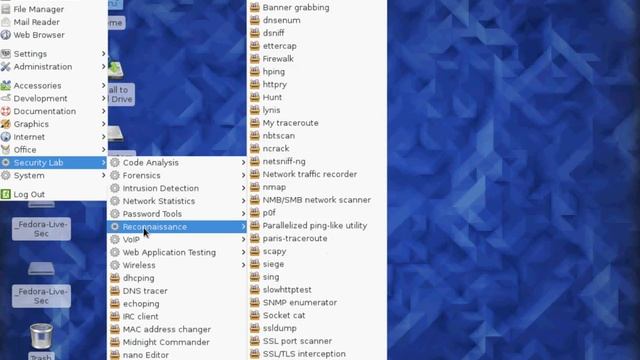Launch Hunt tool

click(x=317, y=97)
